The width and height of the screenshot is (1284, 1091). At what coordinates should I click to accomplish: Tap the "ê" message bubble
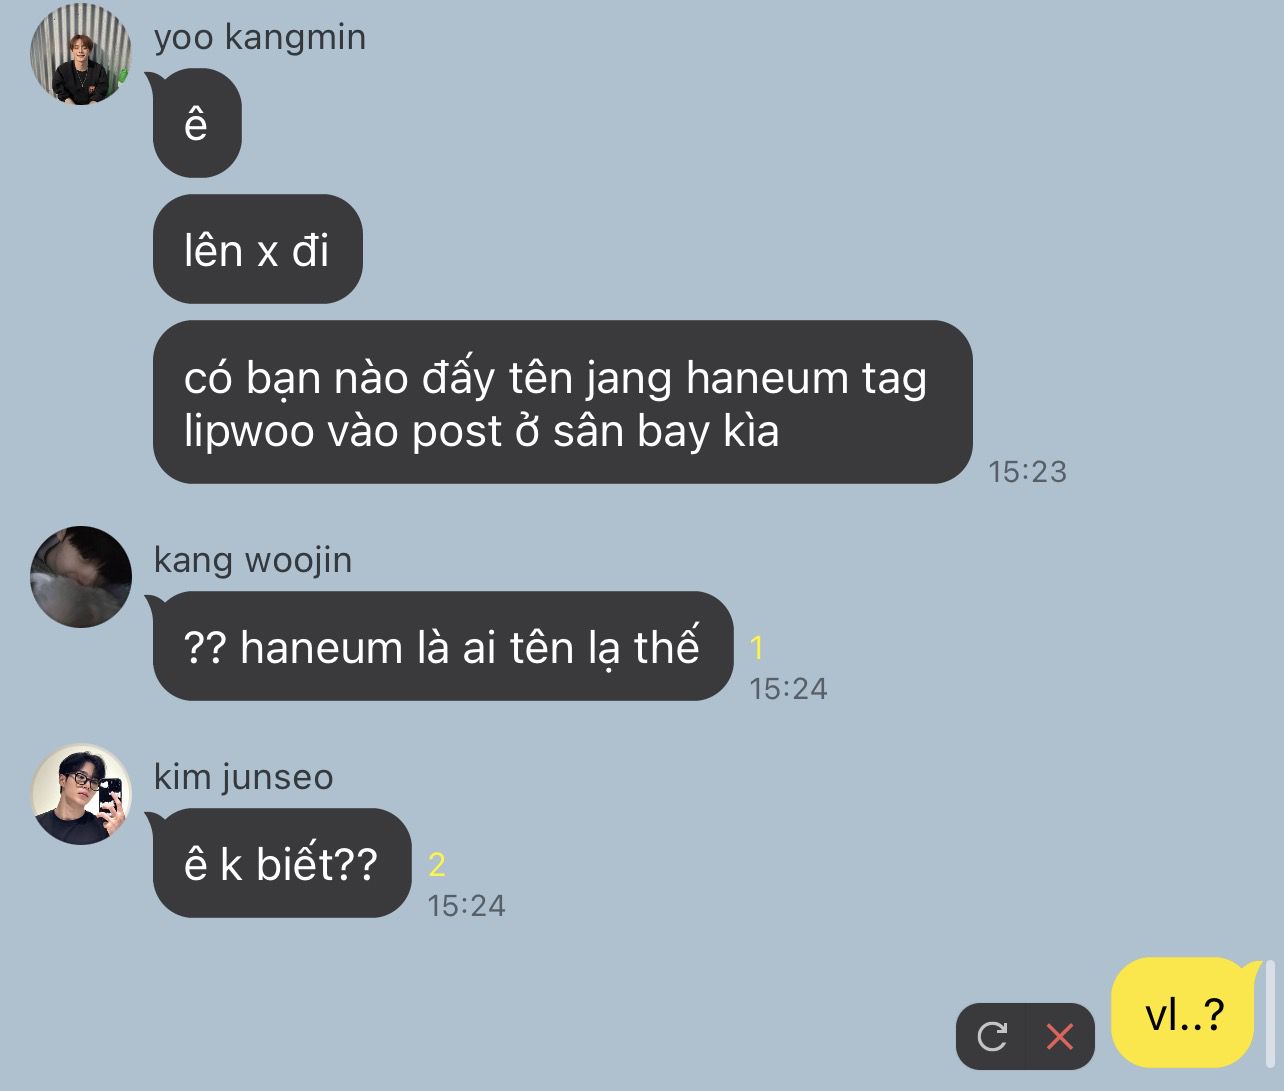click(197, 123)
